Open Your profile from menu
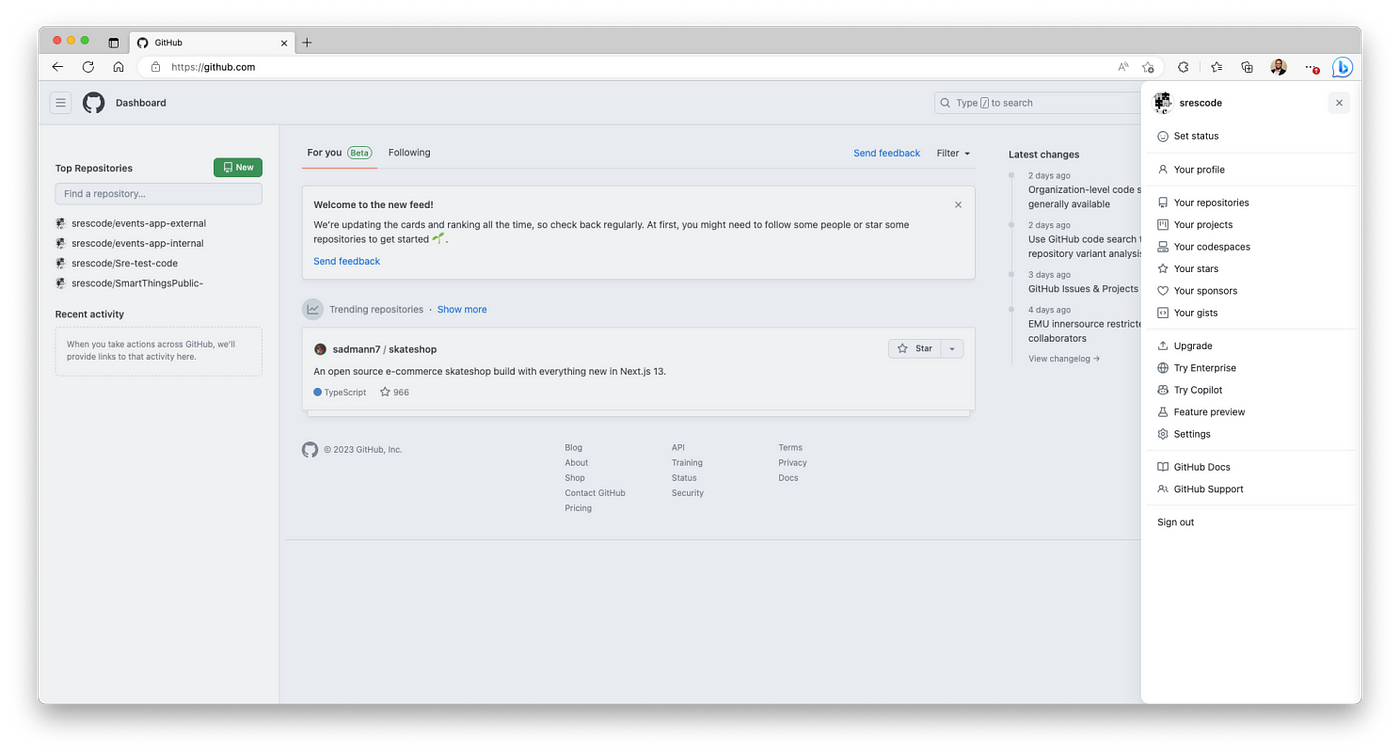Viewport: 1400px width, 755px height. point(1248,170)
